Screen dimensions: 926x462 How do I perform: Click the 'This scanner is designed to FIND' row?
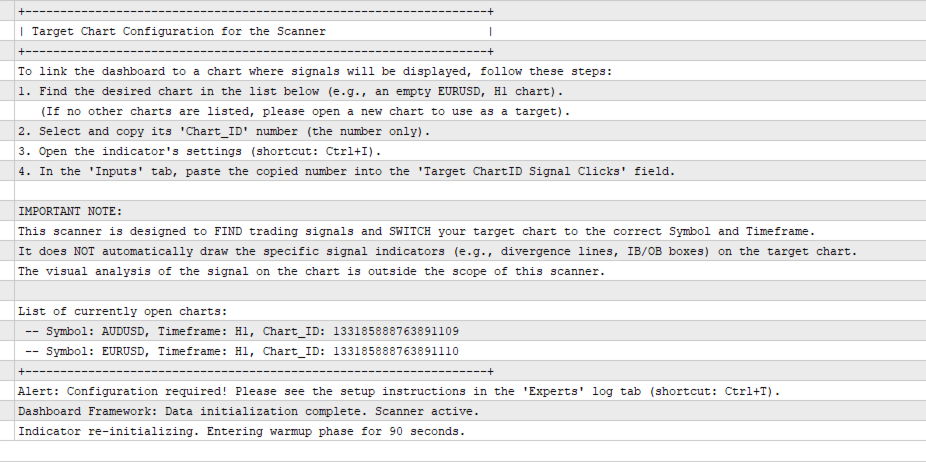(470, 231)
